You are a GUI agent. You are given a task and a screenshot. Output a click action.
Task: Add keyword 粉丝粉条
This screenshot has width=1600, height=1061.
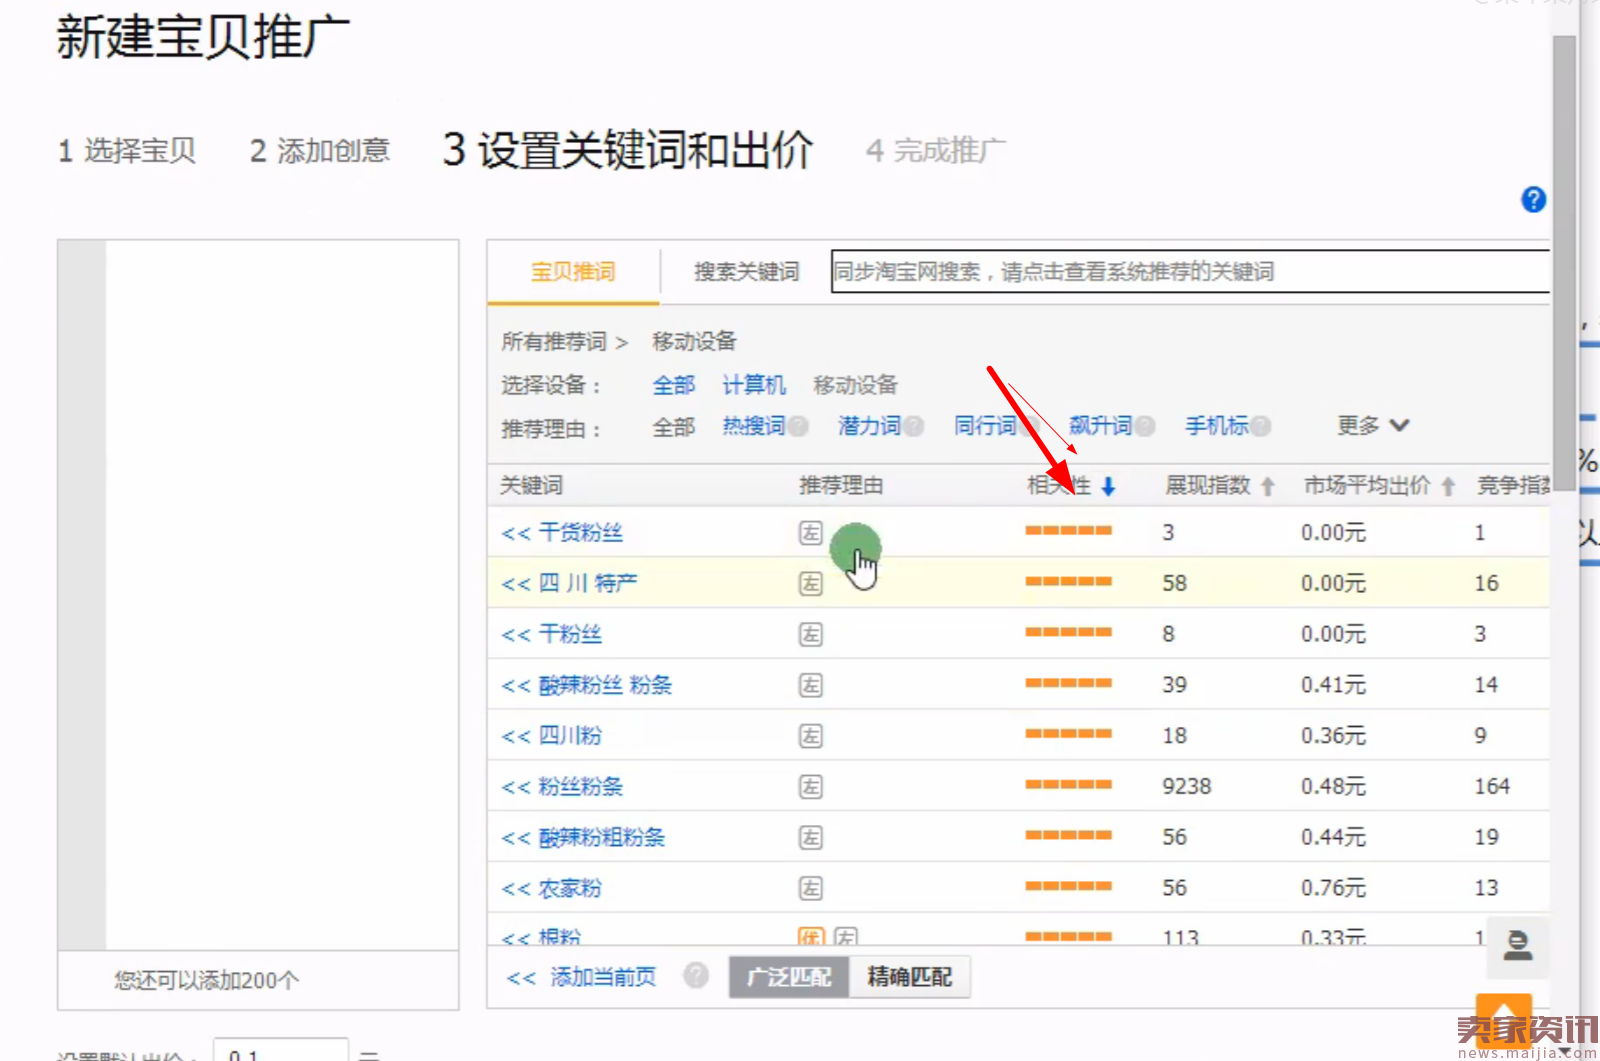(x=562, y=787)
